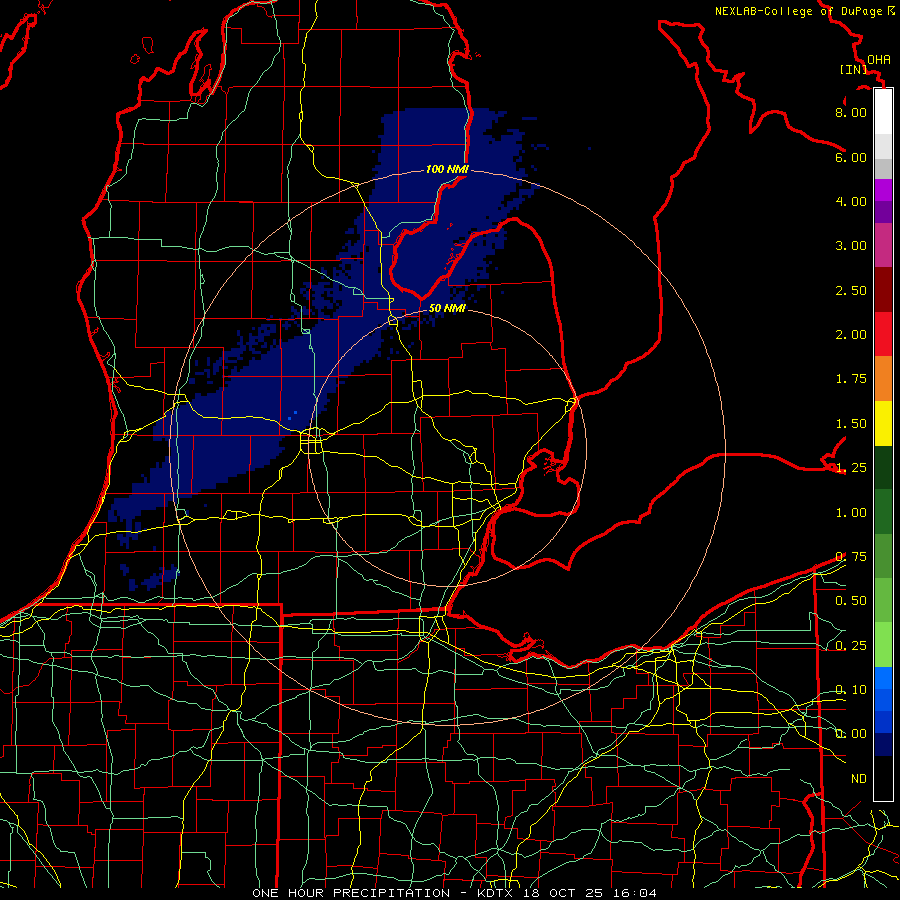Screen dimensions: 900x900
Task: Click the 3.00 legend value
Action: click(851, 246)
